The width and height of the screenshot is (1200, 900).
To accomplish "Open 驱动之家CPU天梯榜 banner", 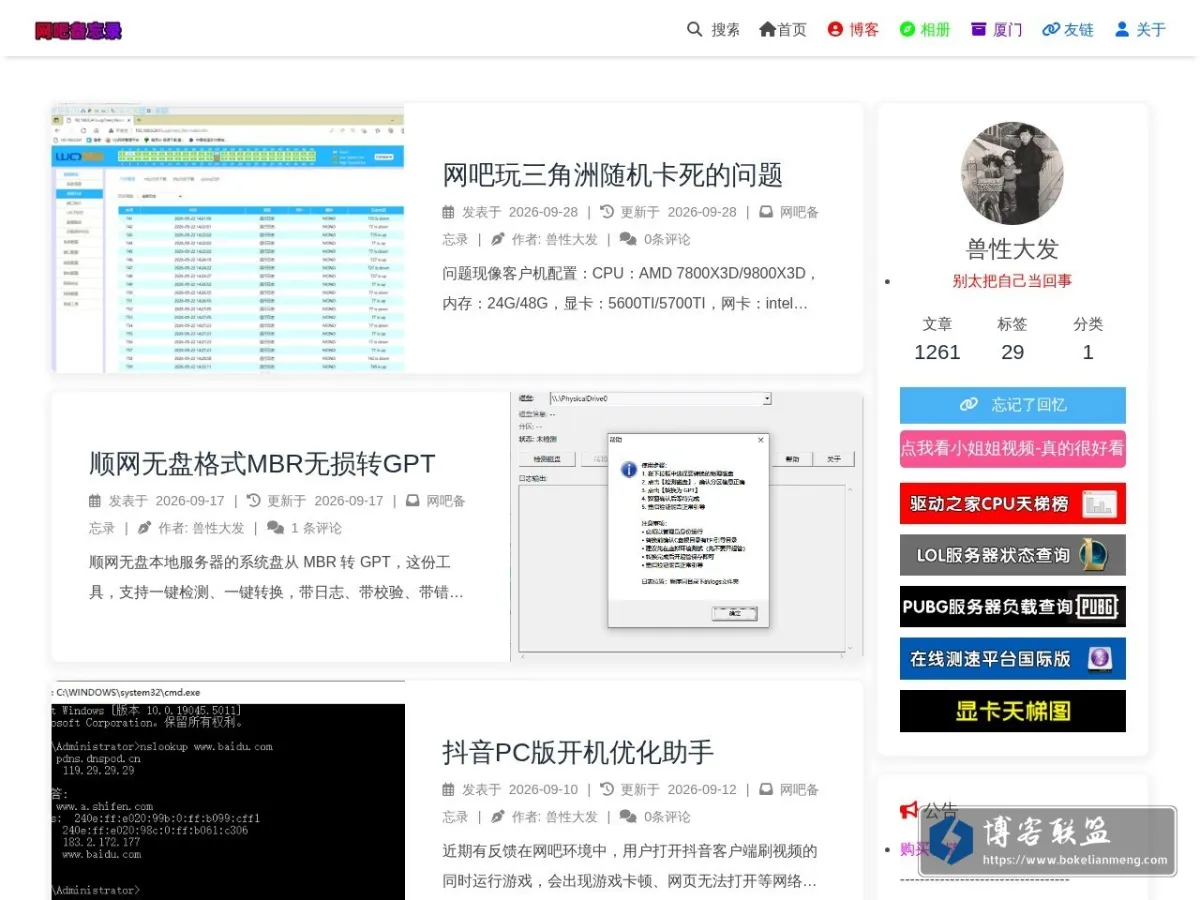I will [x=1012, y=504].
